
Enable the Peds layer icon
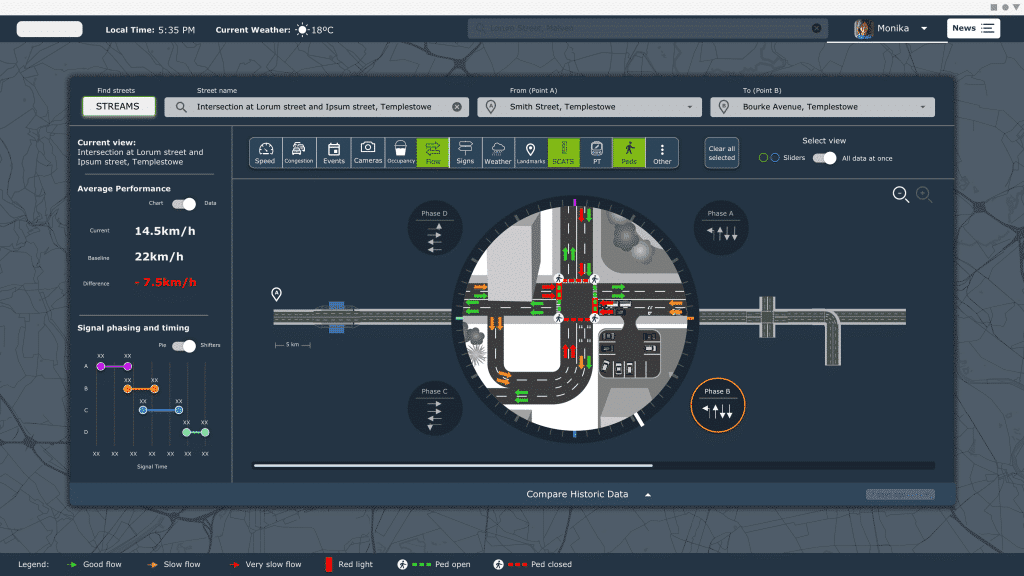630,150
